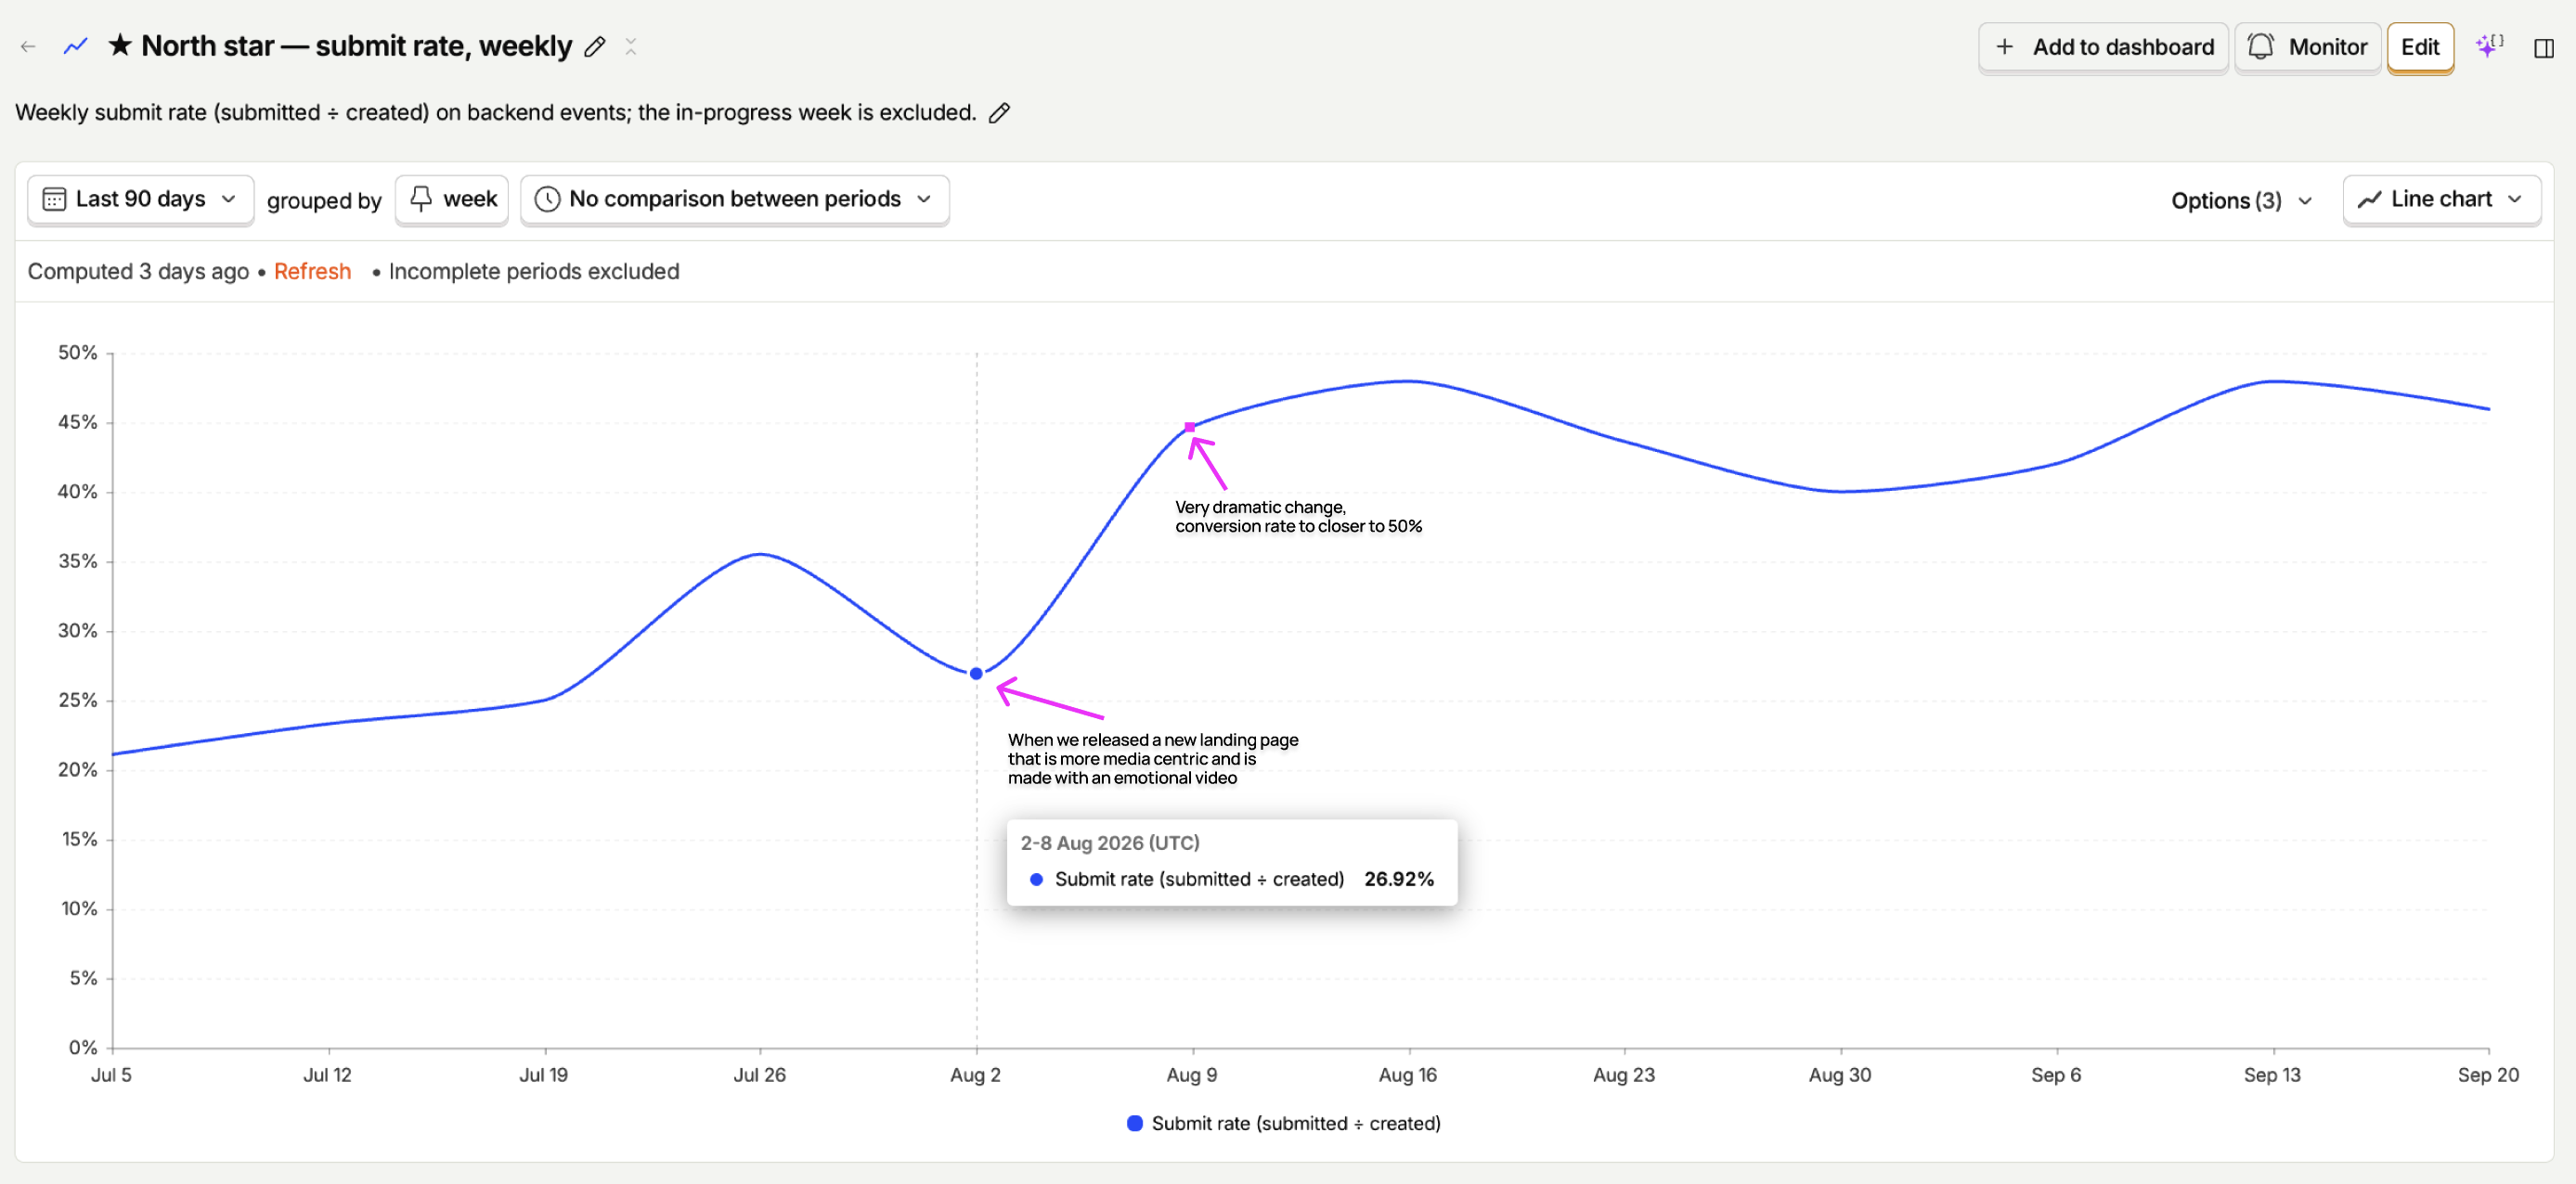Image resolution: width=2576 pixels, height=1184 pixels.
Task: Click Computed 3 days ago text
Action: (x=138, y=271)
